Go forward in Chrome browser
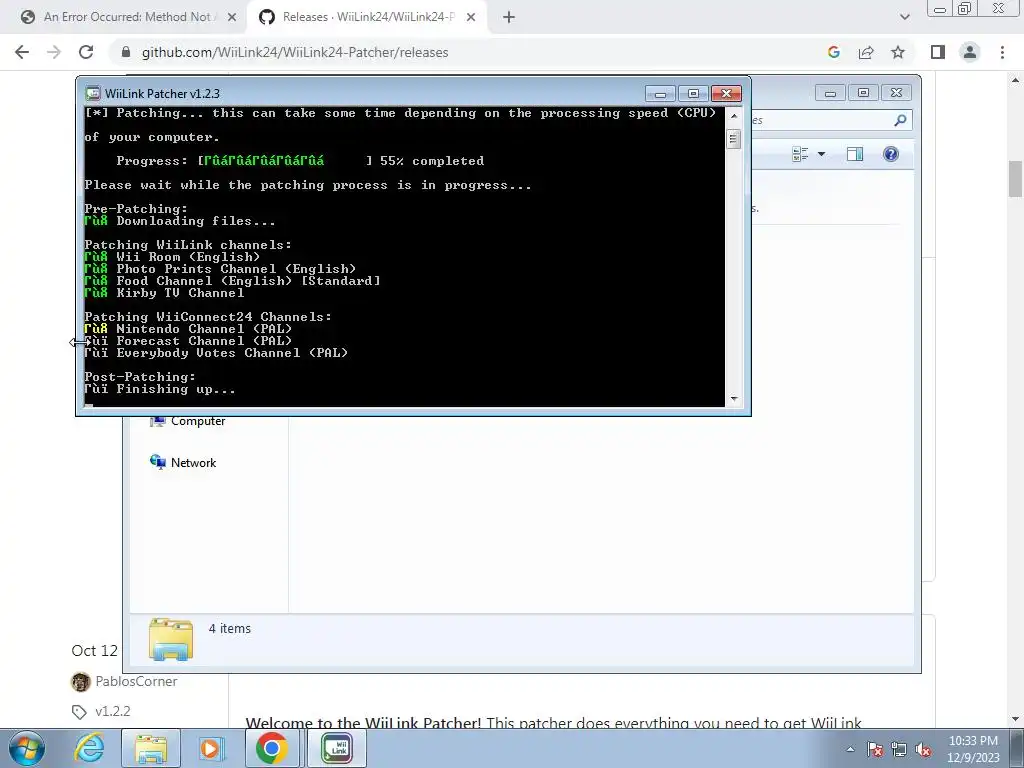Viewport: 1024px width, 768px height. point(54,52)
